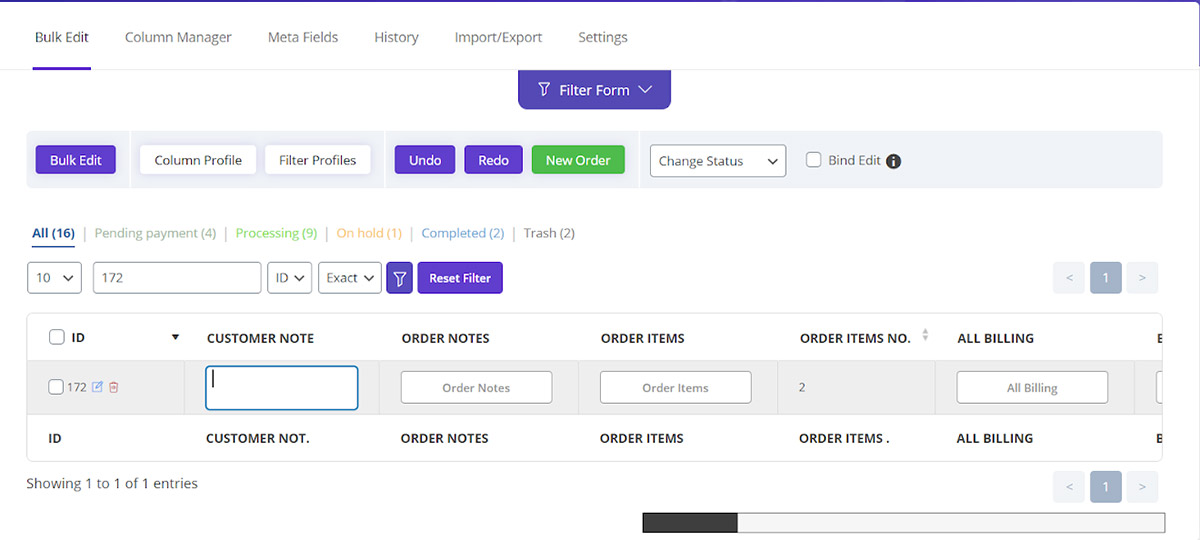Go to the previous page arrow above table
Image resolution: width=1200 pixels, height=540 pixels.
(x=1069, y=278)
